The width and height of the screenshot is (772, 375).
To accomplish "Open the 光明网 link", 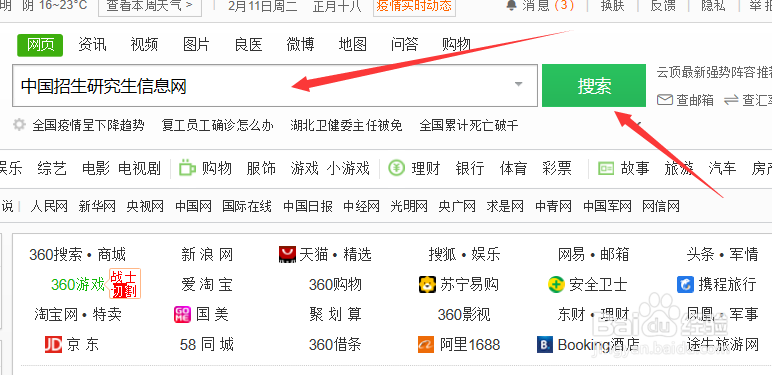I will [409, 206].
